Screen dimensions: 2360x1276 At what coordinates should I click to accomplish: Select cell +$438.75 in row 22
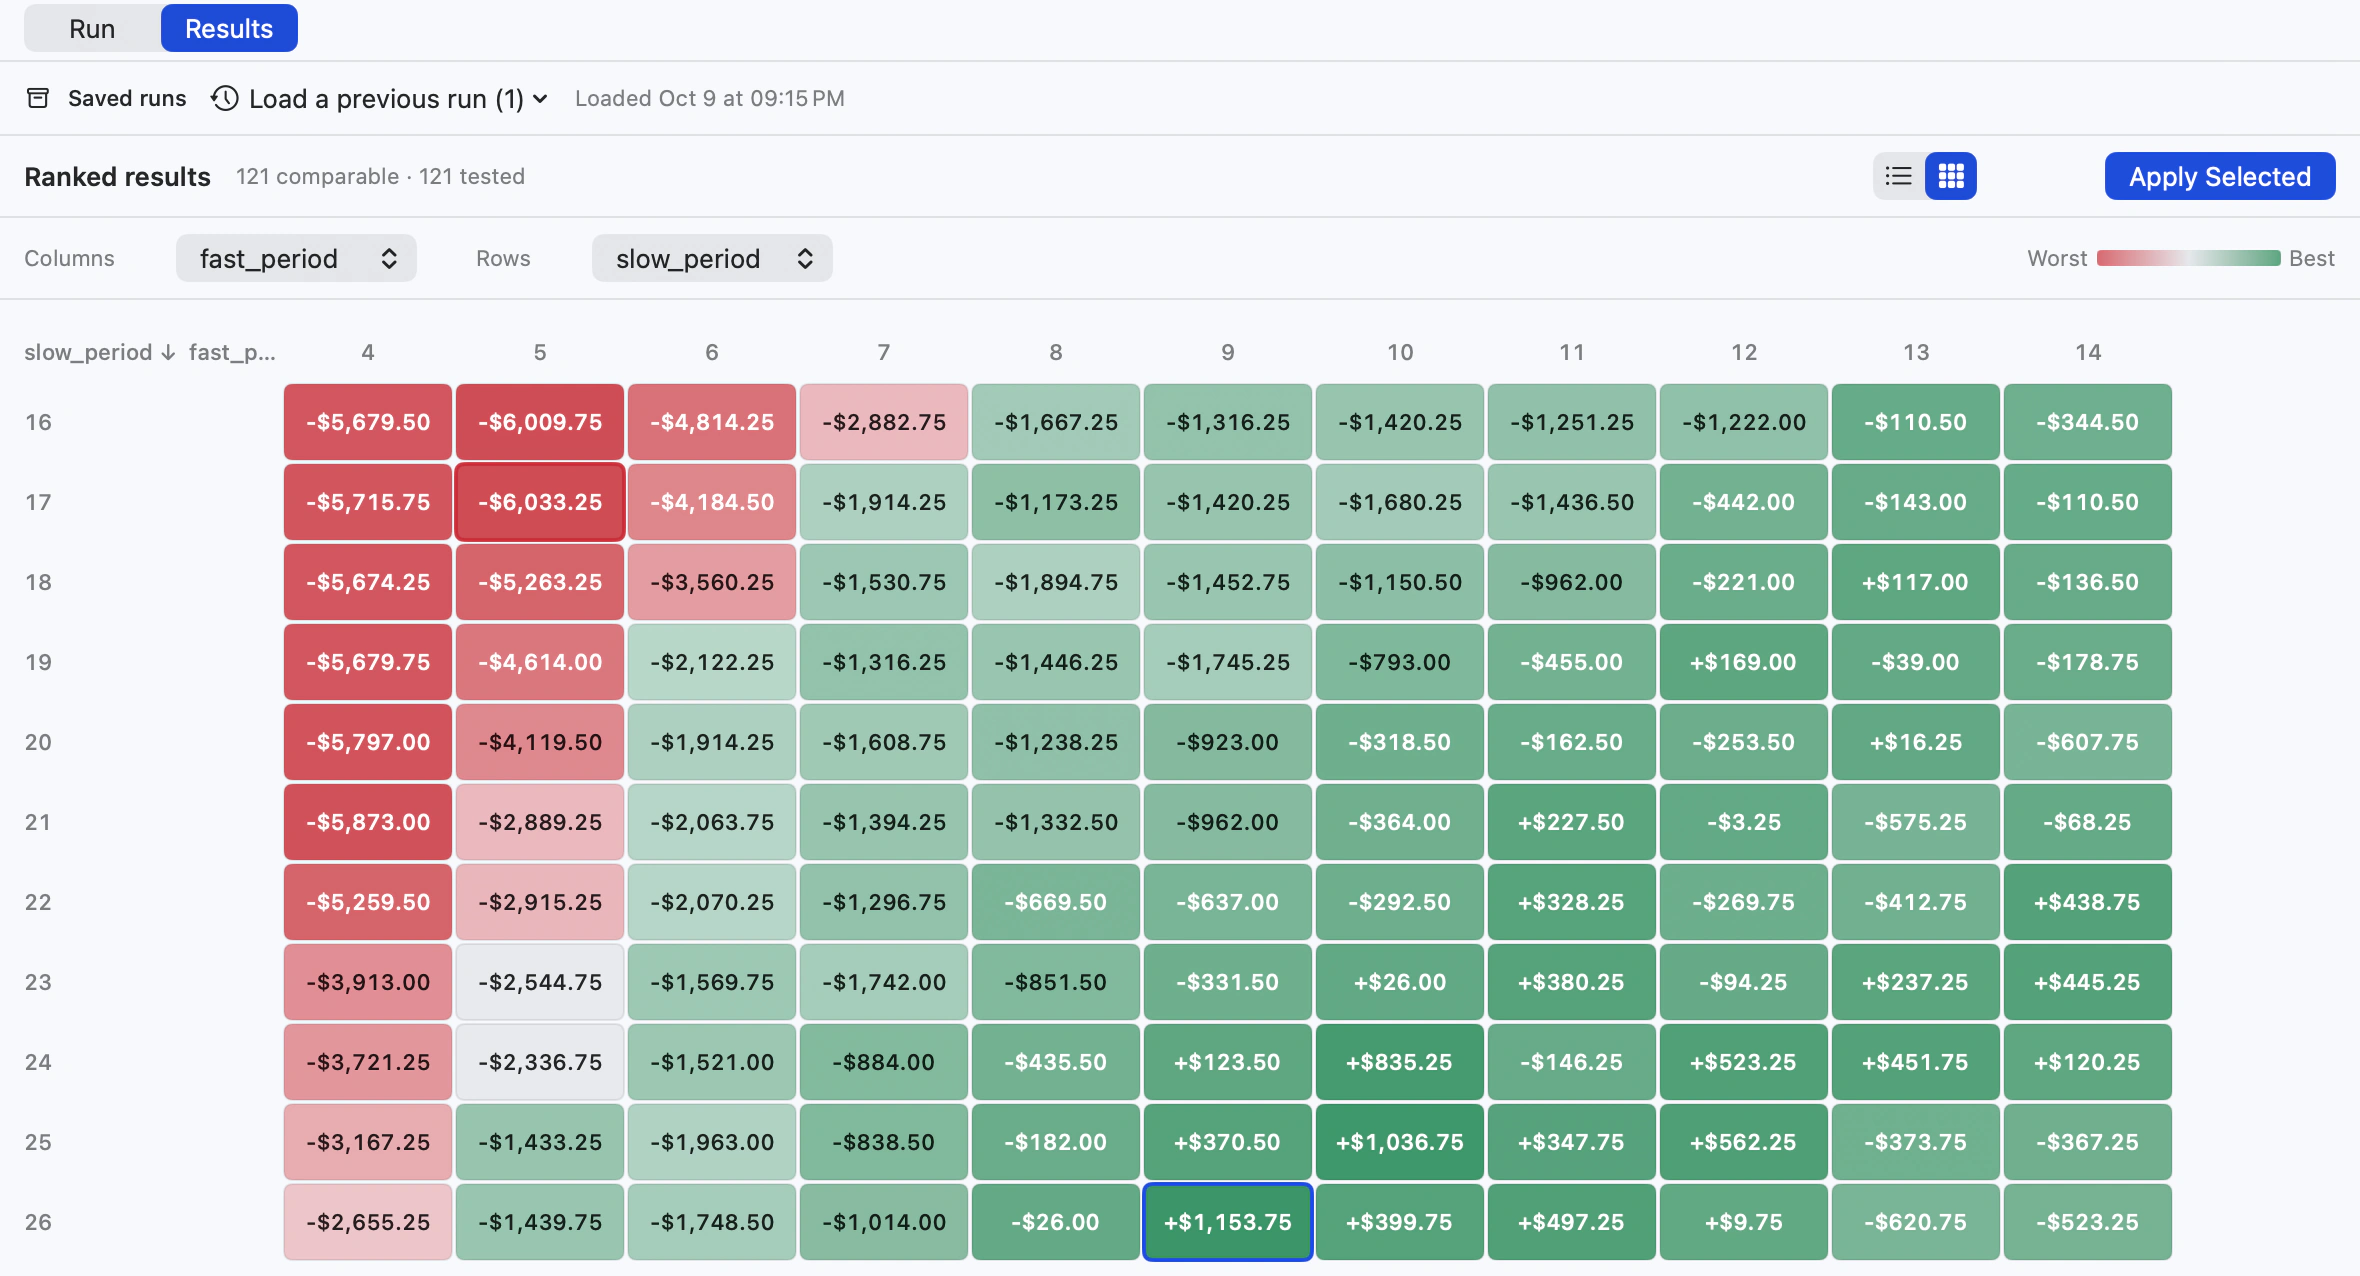point(2088,902)
